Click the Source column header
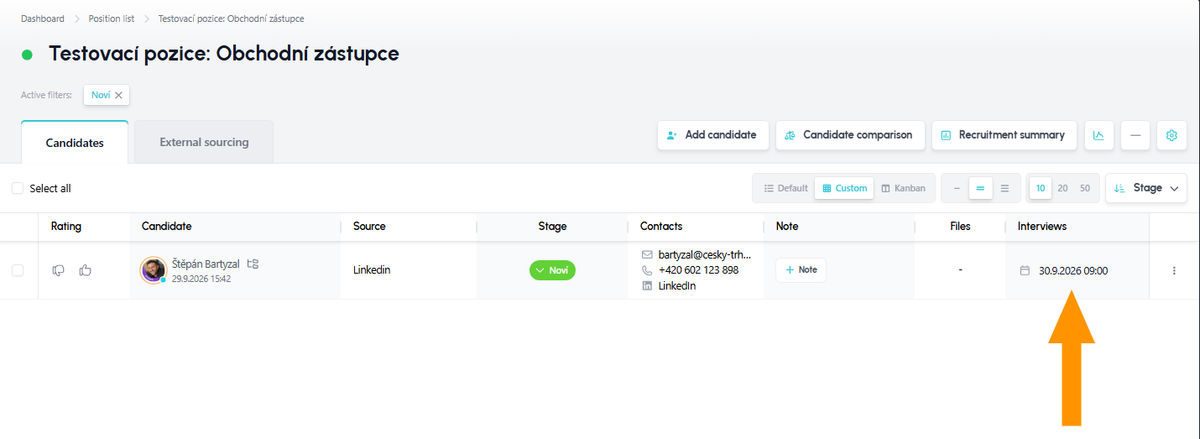 (369, 227)
